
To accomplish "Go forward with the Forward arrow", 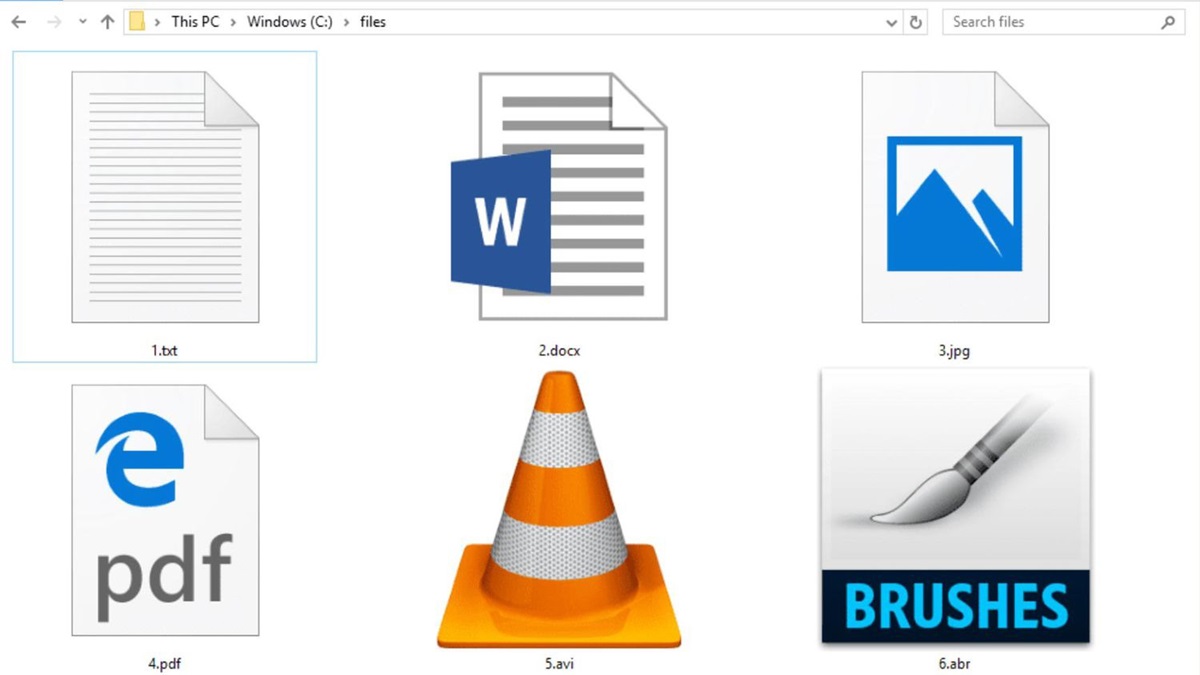I will (54, 22).
